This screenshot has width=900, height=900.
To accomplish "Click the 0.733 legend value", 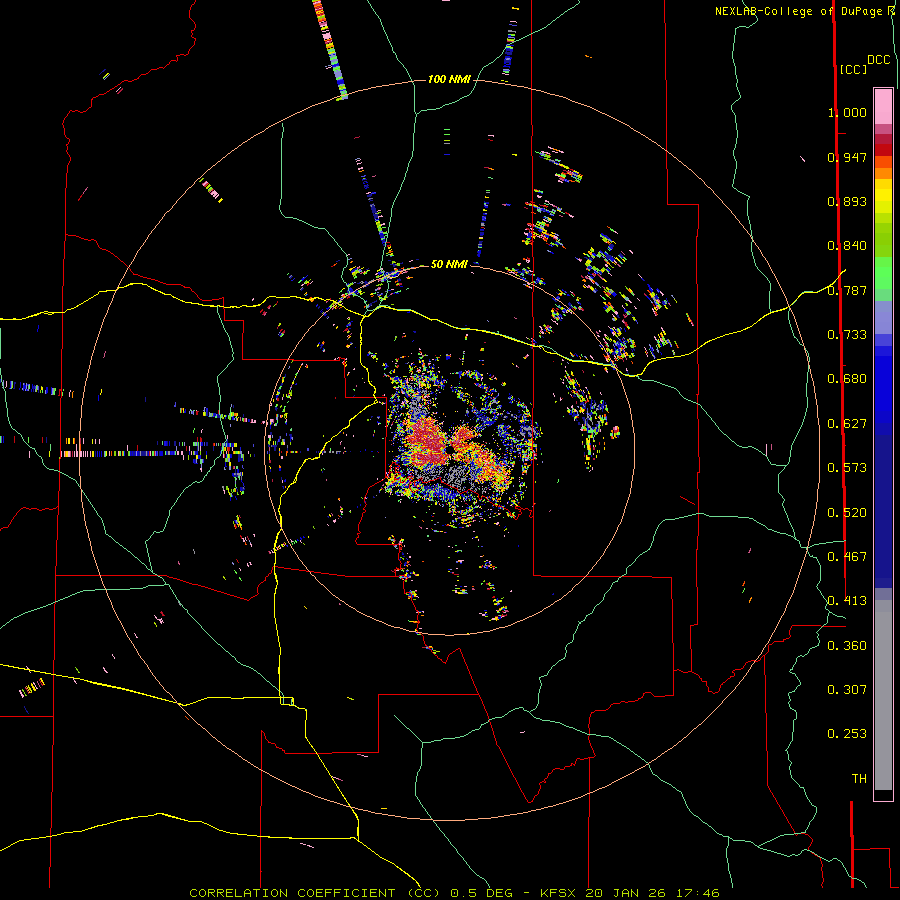I will coord(847,335).
